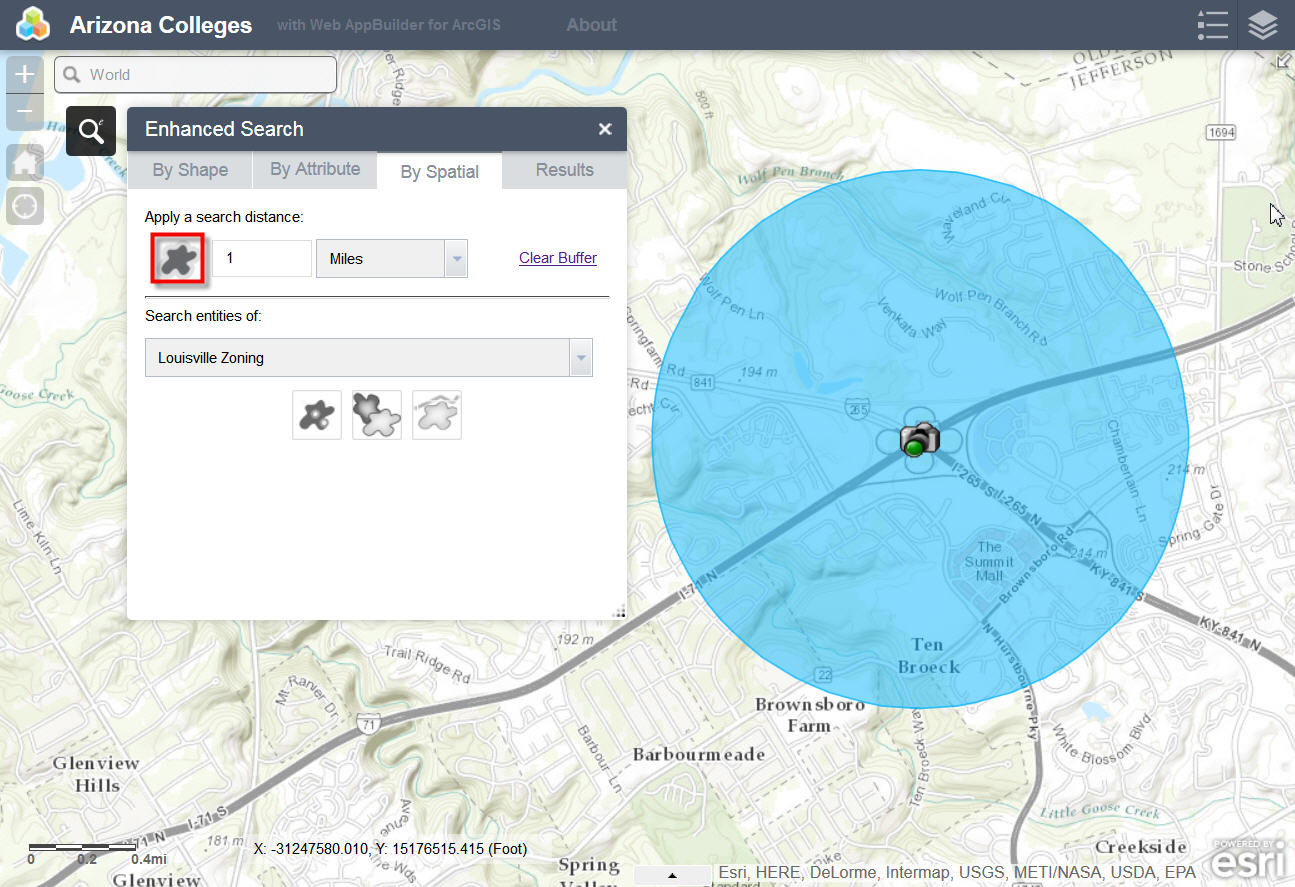Zoom out with the minus button
Viewport: 1295px width, 887px height.
coord(25,112)
